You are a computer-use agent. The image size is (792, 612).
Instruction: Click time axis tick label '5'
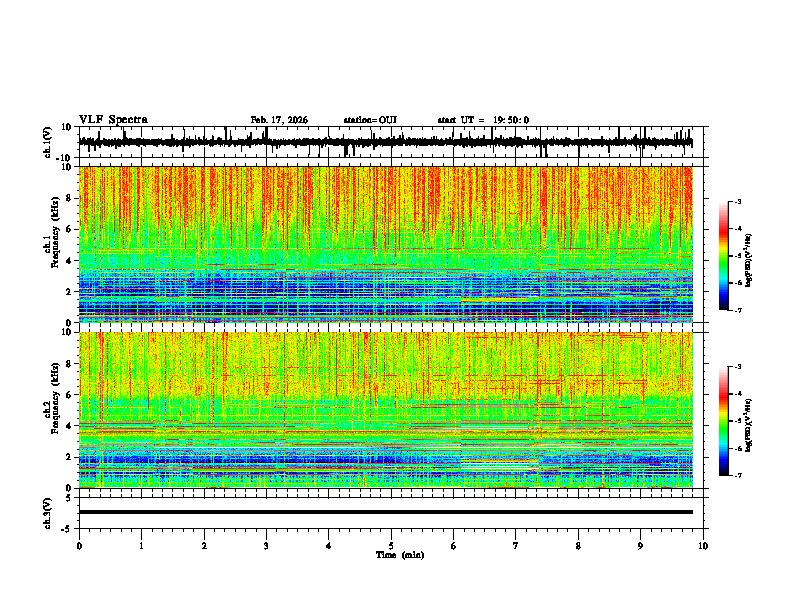(391, 546)
